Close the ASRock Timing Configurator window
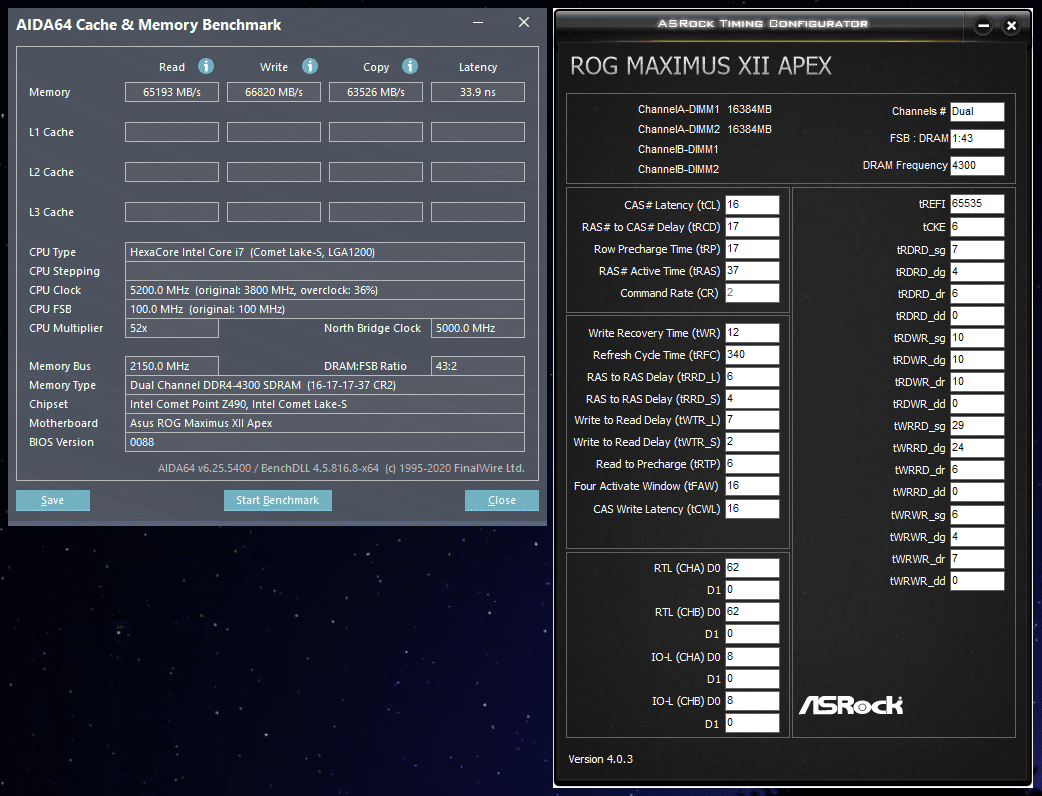Viewport: 1042px width, 796px height. [1011, 26]
